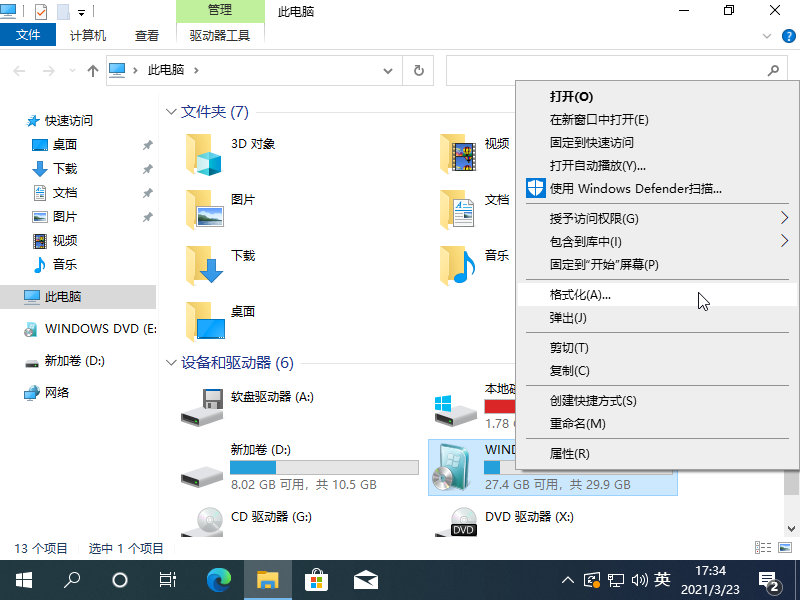
Task: Click the disk usage bar of 新加卷 (D:)
Action: pos(324,467)
